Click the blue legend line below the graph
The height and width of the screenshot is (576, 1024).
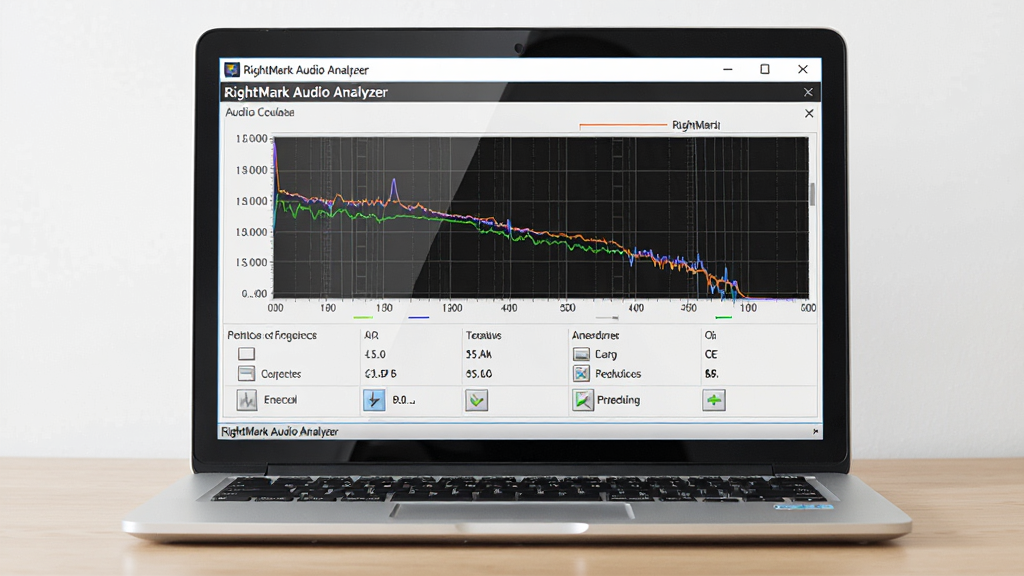point(419,317)
